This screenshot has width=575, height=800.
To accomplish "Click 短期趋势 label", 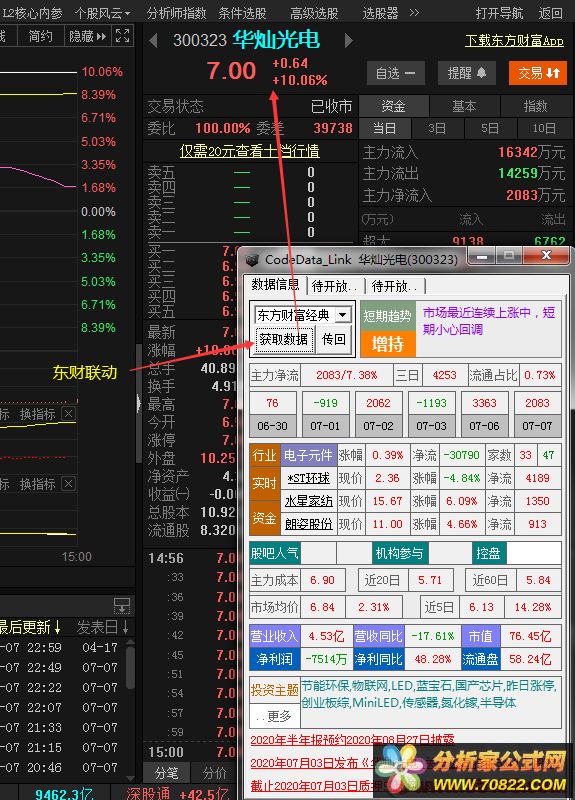I will click(x=387, y=316).
